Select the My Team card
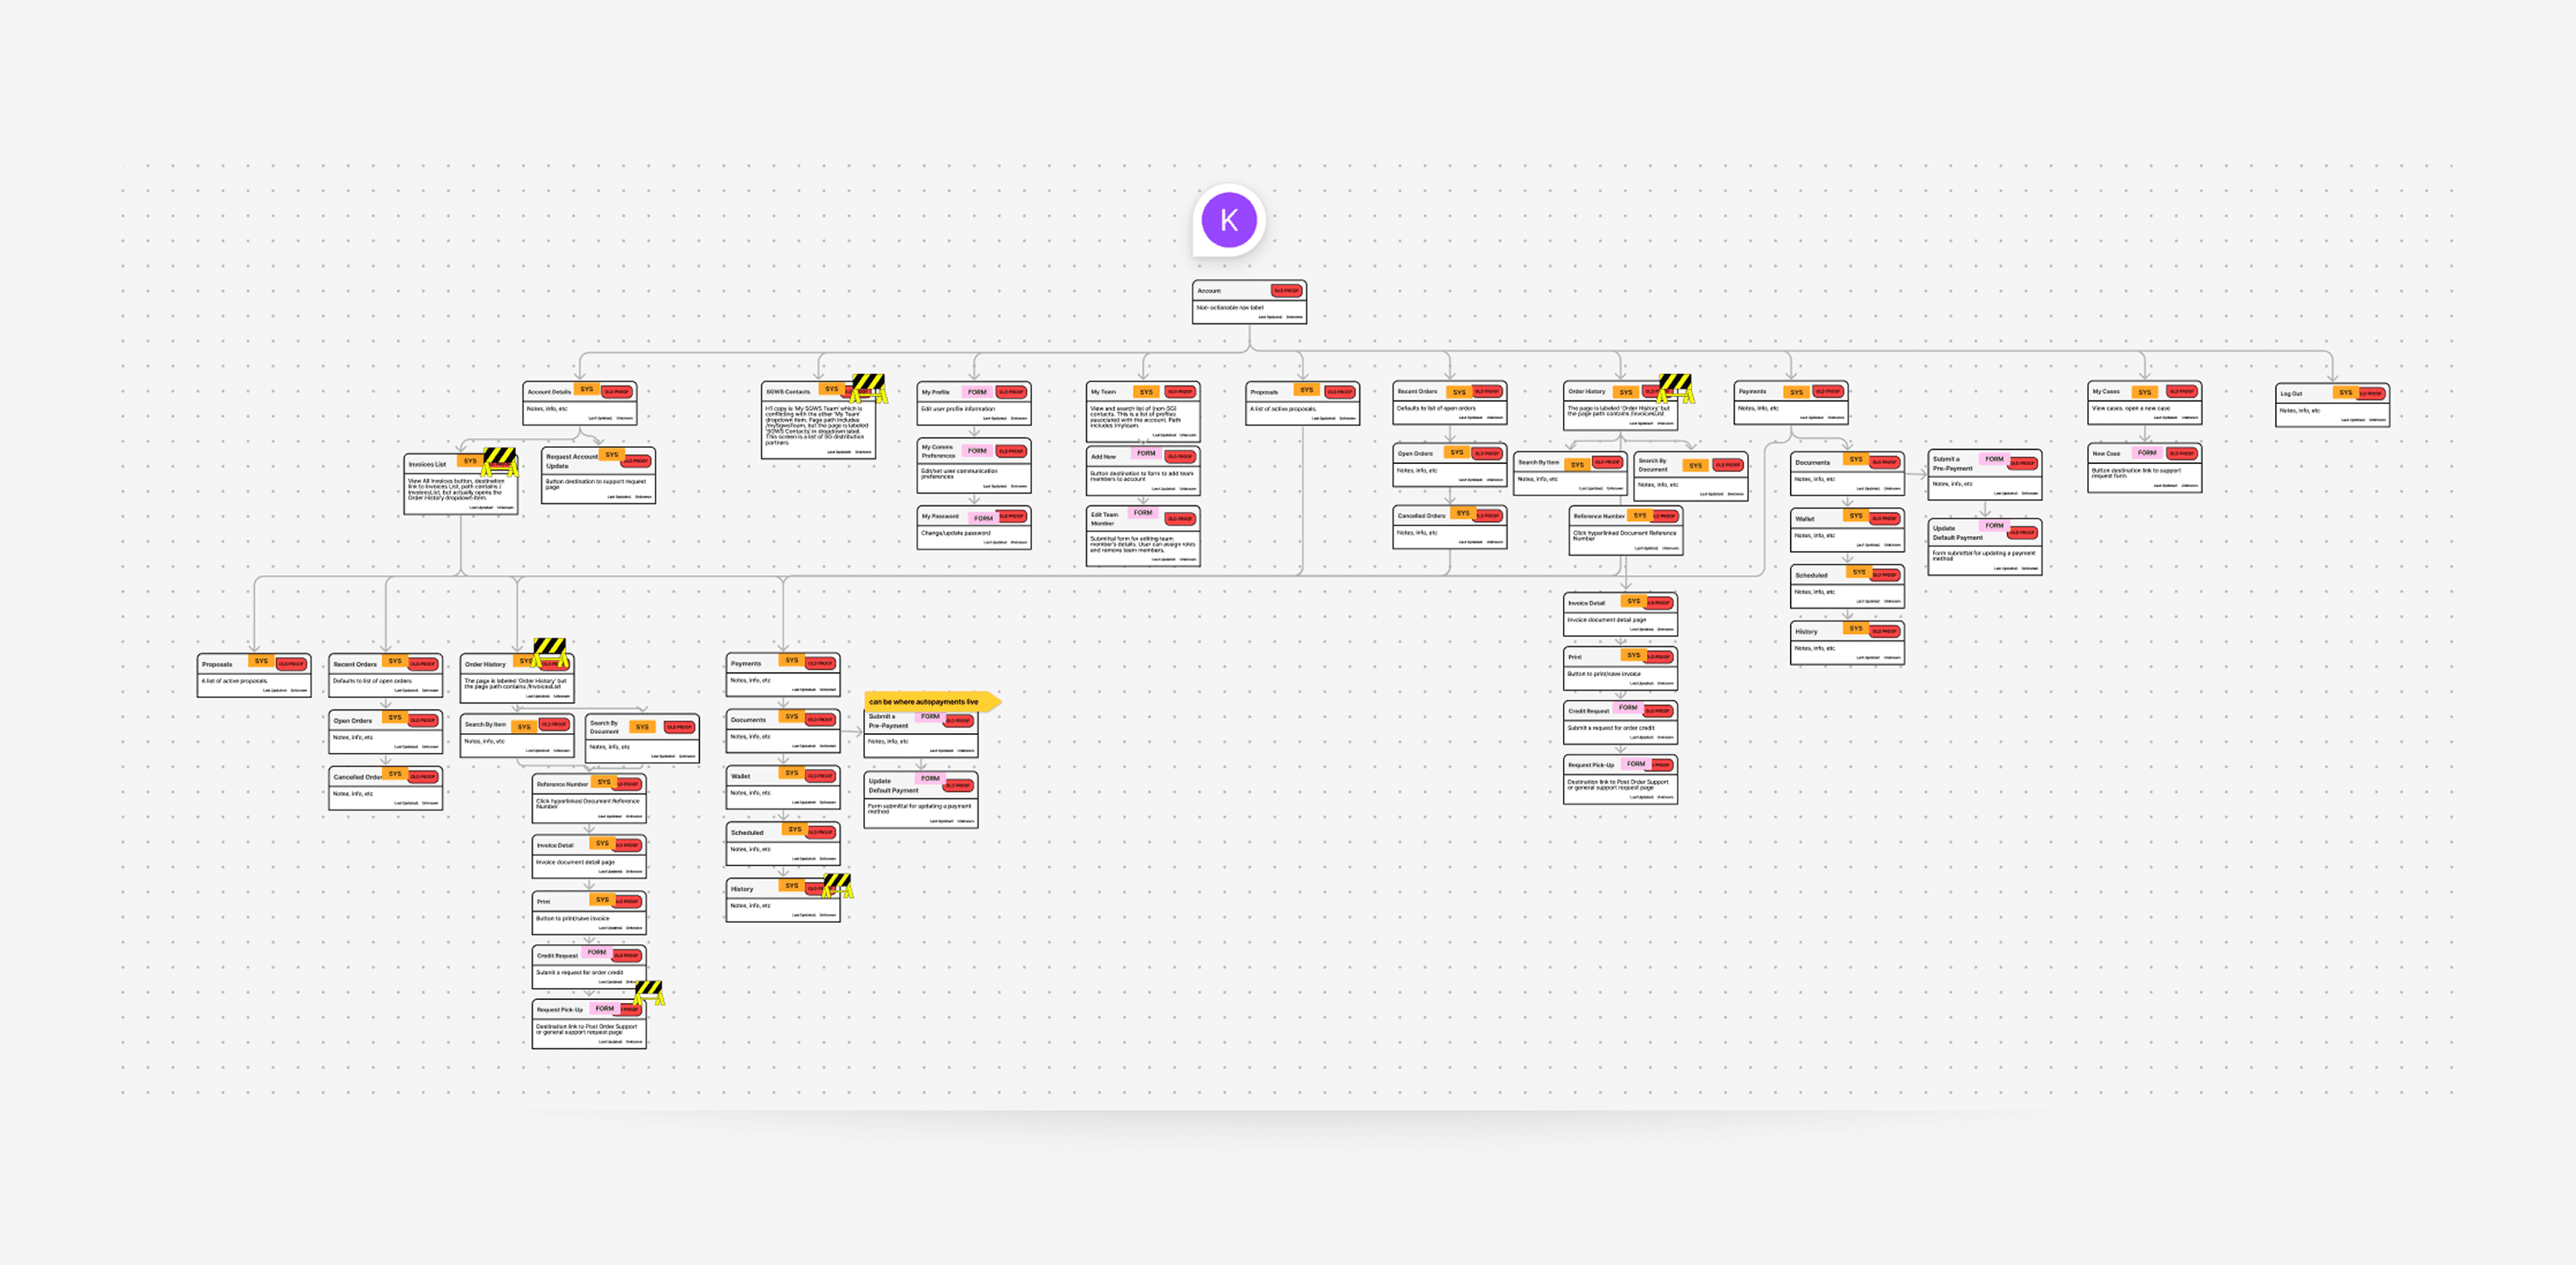This screenshot has height=1265, width=2576. [1142, 412]
